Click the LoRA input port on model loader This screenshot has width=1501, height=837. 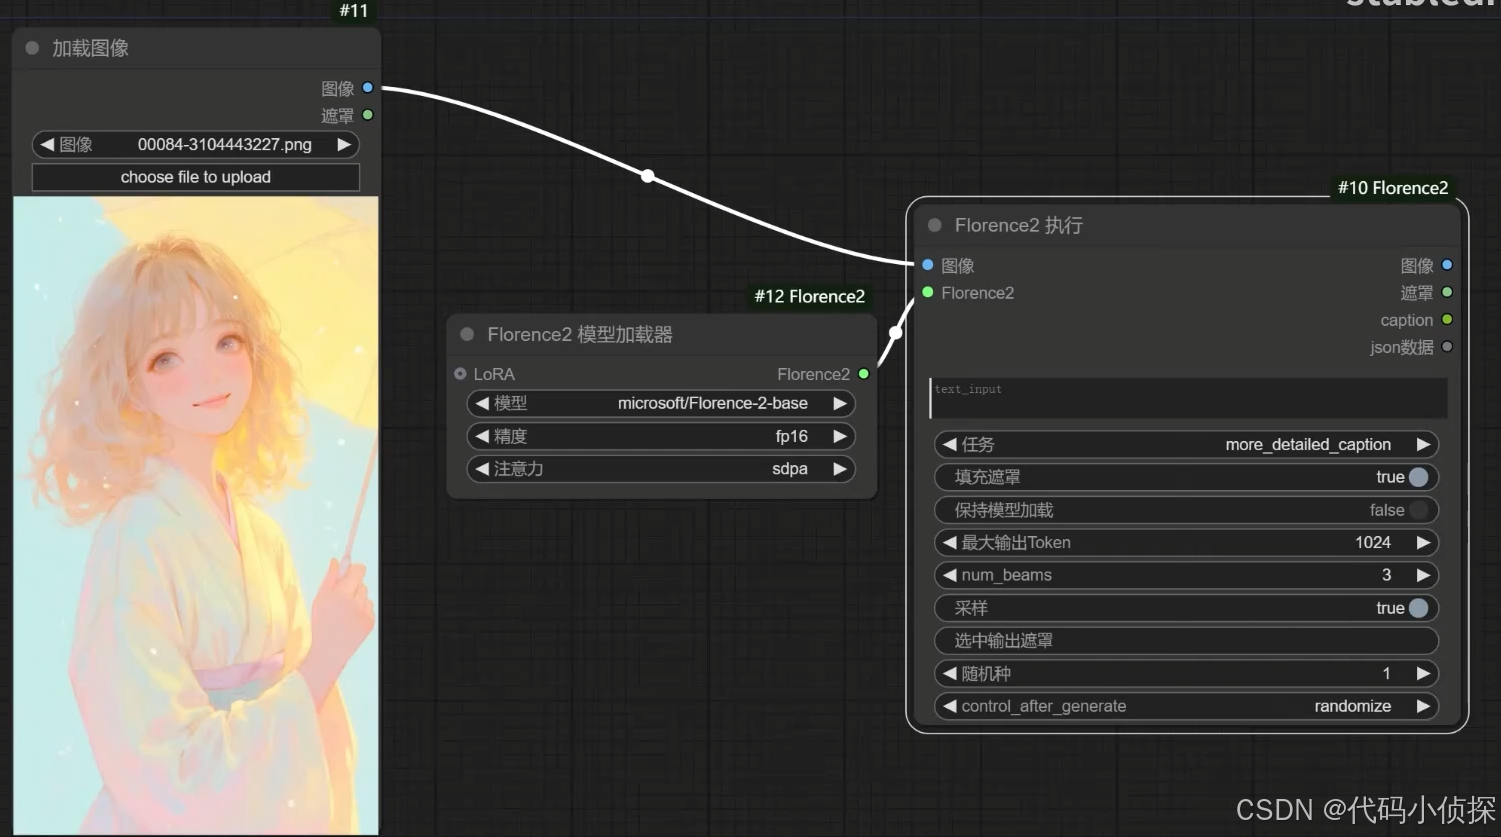point(460,374)
